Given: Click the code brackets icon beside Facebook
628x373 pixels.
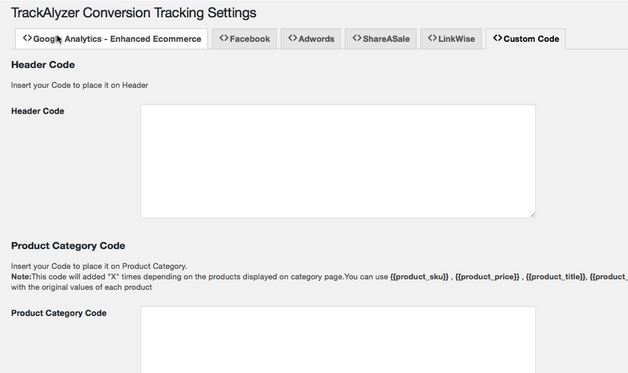Looking at the screenshot, I should (224, 38).
